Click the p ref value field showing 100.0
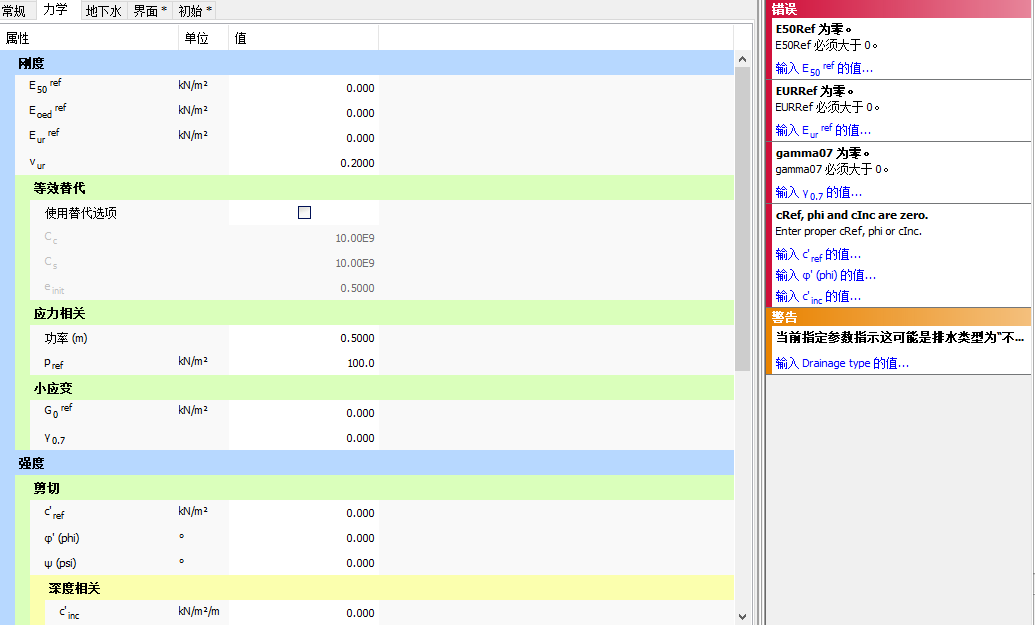Viewport: 1035px width, 625px height. point(304,363)
